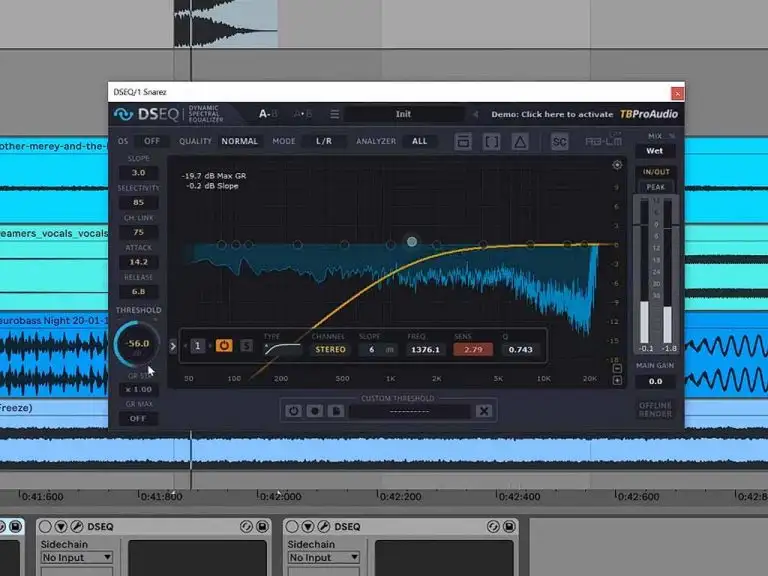The height and width of the screenshot is (576, 768).
Task: Click the plus zoom-in icon beside the graph
Action: tap(617, 381)
